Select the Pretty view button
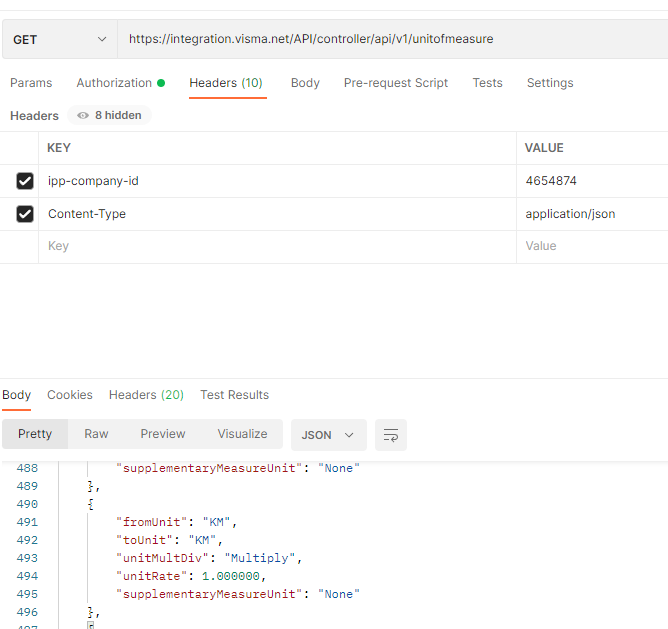The width and height of the screenshot is (668, 629). pyautogui.click(x=35, y=434)
